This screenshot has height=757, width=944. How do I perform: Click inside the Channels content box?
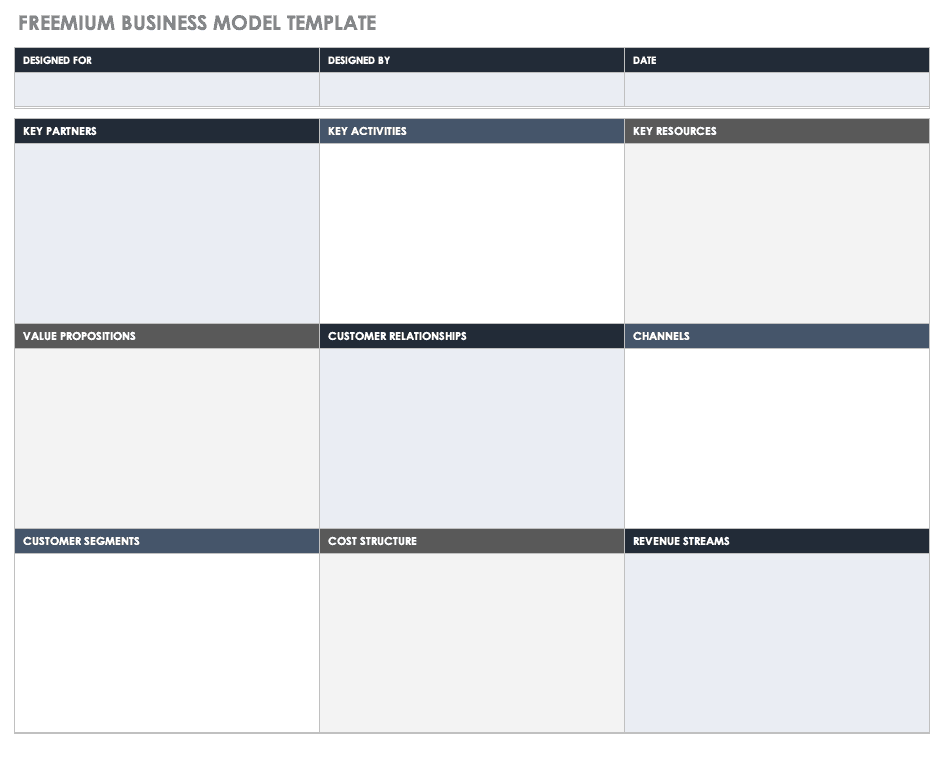[x=777, y=438]
